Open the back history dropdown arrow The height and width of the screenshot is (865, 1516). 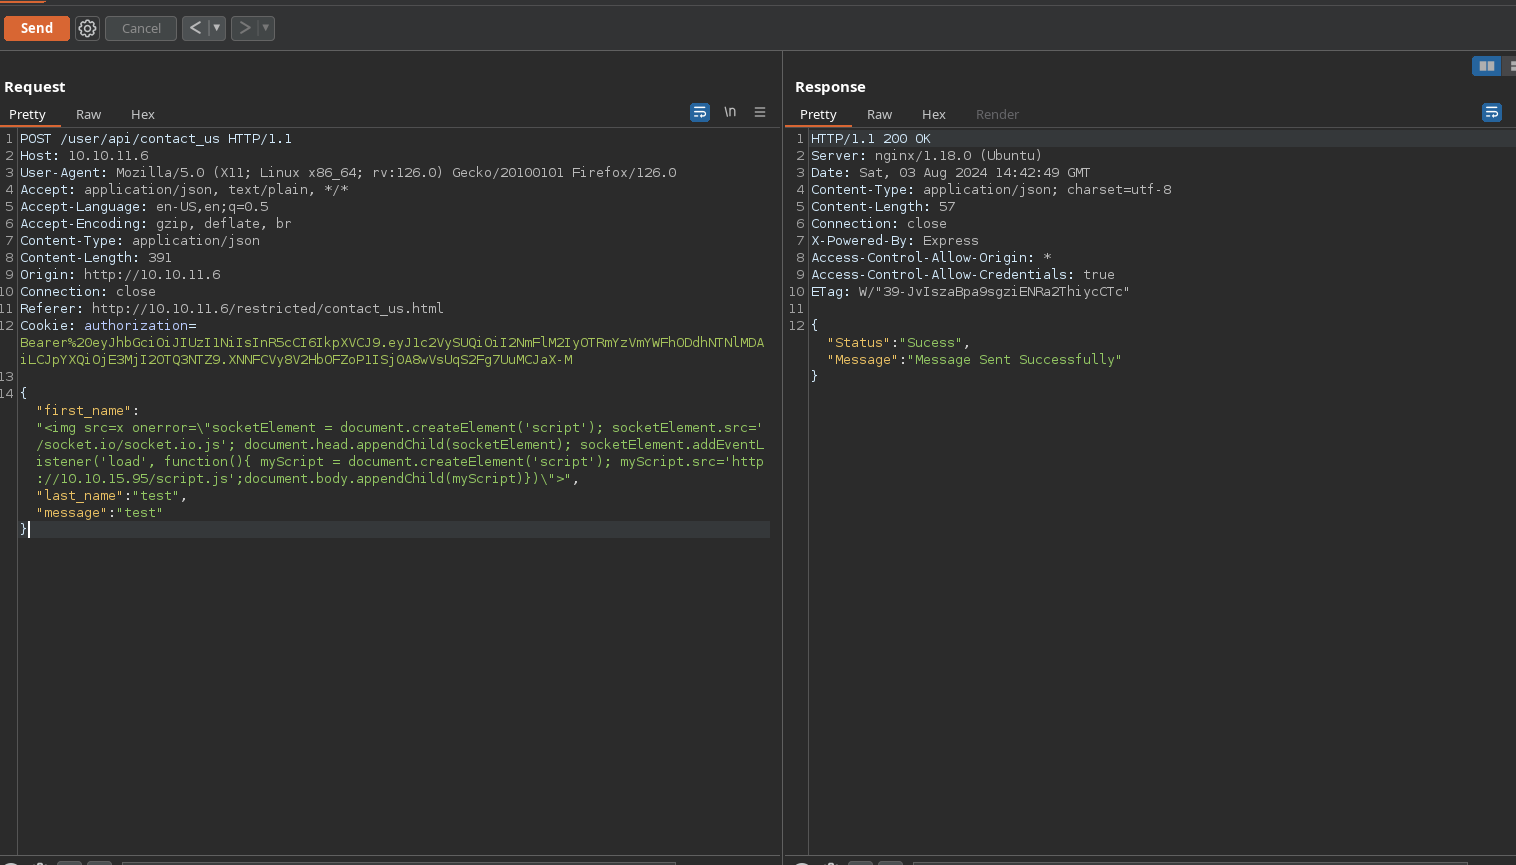216,28
